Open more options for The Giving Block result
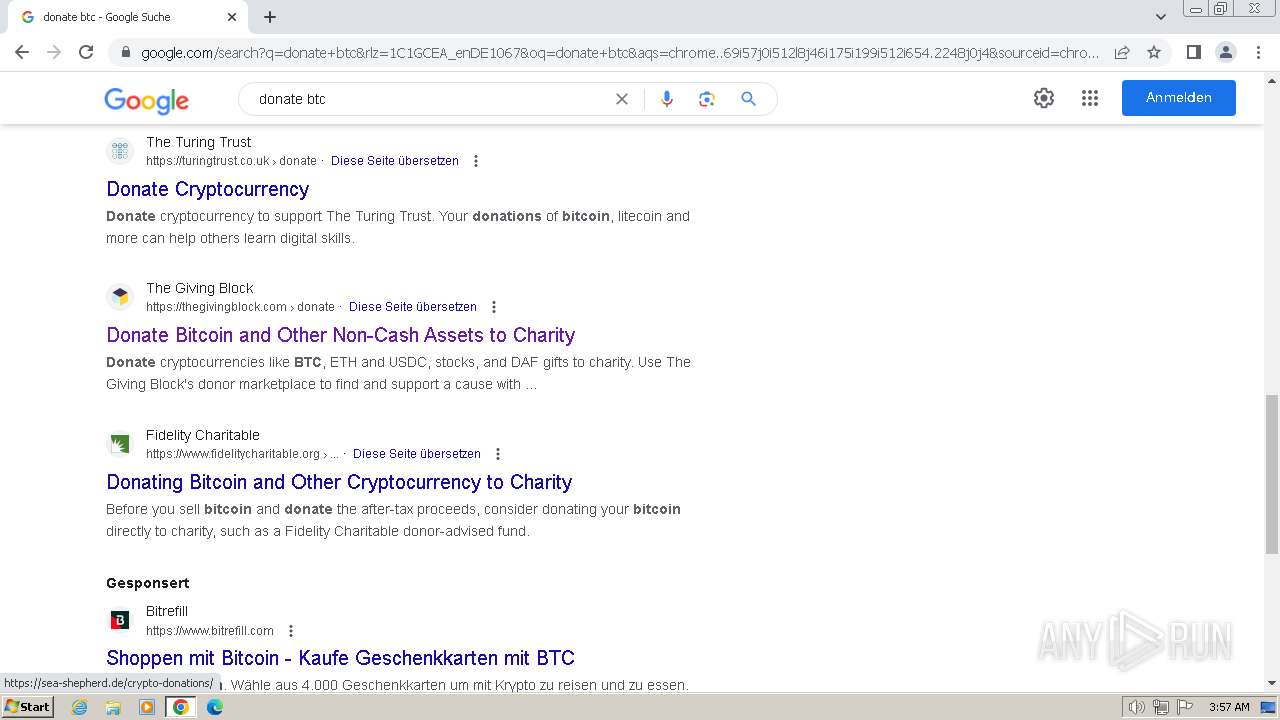This screenshot has width=1280, height=720. [494, 307]
